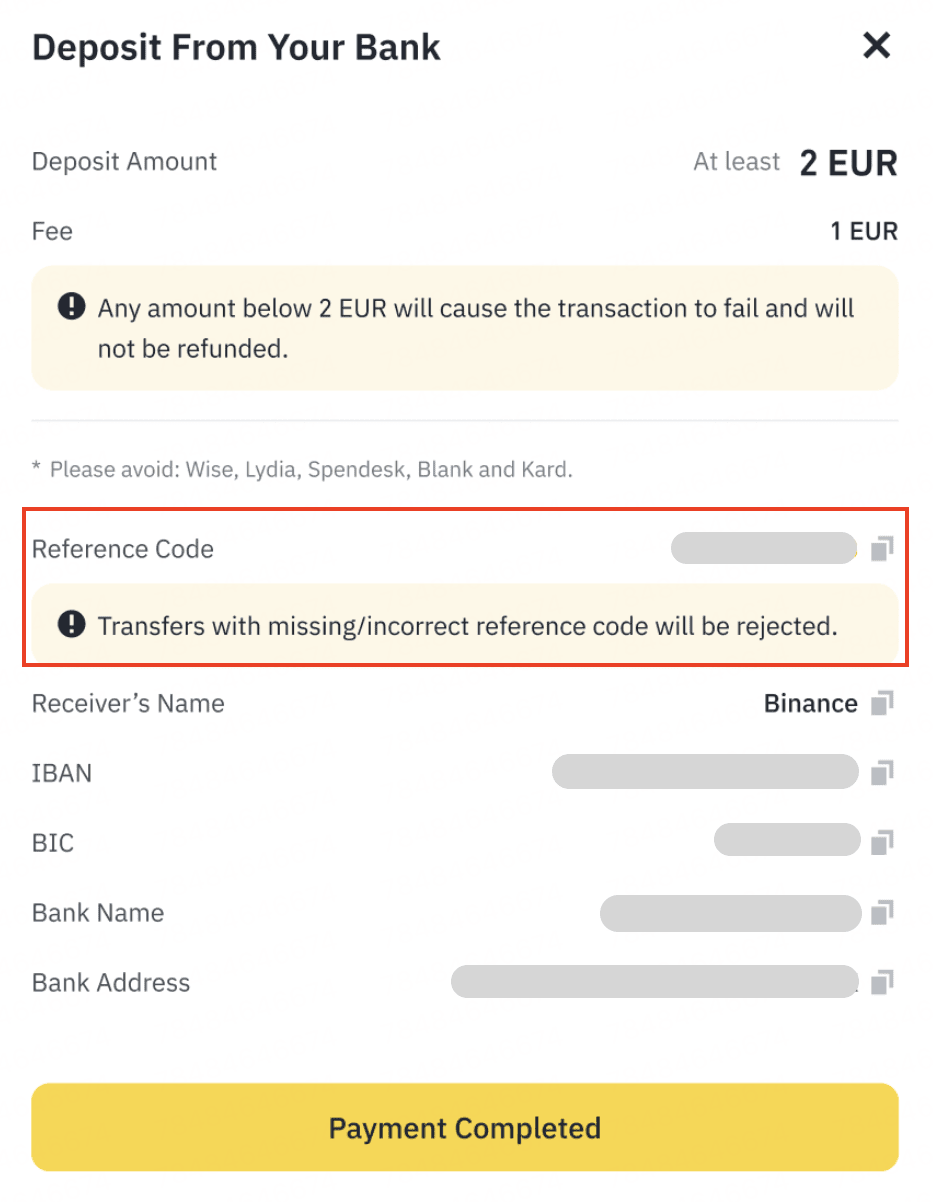Click the Deposit From Your Bank title
Screen dimensions: 934x1202
[236, 47]
